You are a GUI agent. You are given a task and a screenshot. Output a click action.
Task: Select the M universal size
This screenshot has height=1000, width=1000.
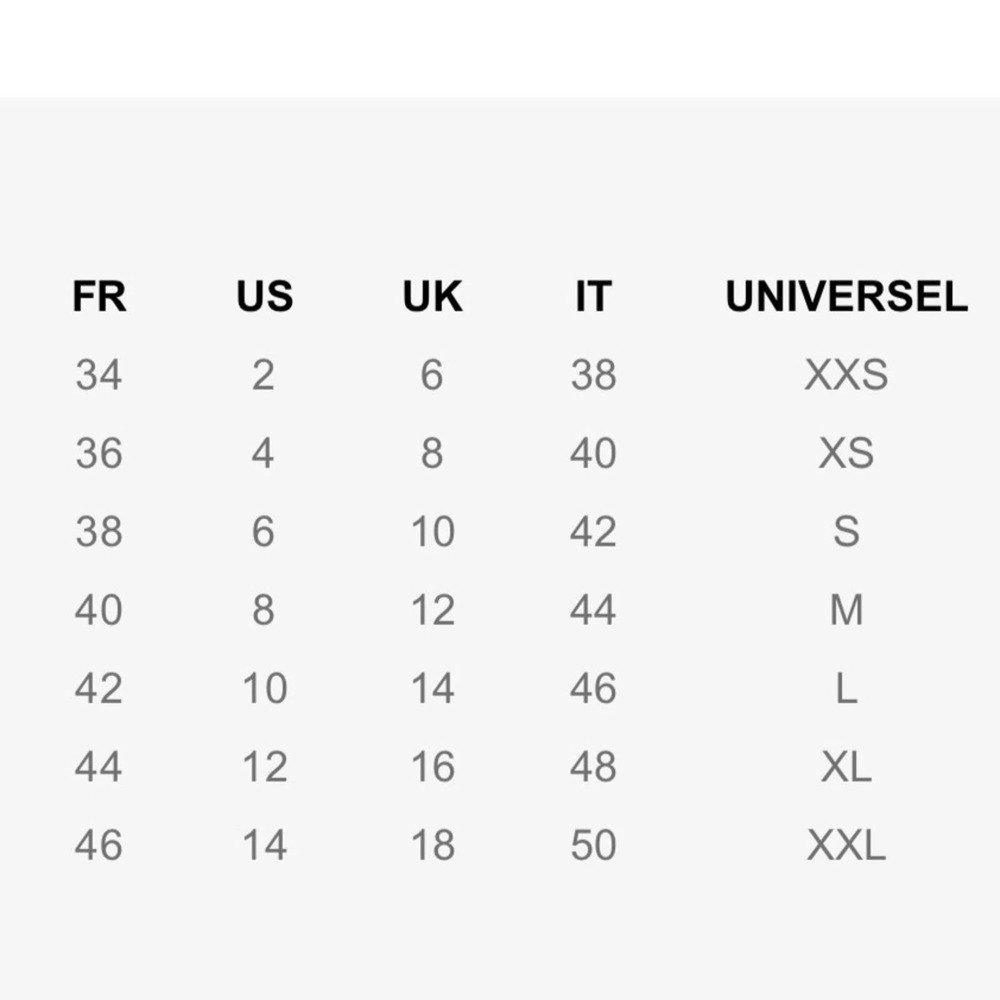tap(846, 610)
